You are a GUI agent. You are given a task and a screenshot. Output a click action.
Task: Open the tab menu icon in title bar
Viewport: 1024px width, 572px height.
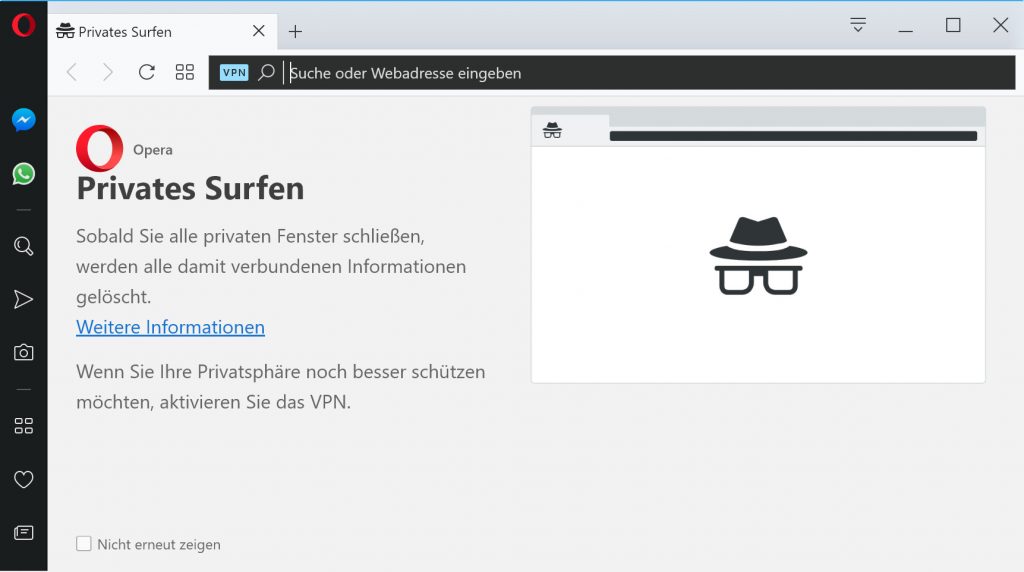tap(858, 25)
